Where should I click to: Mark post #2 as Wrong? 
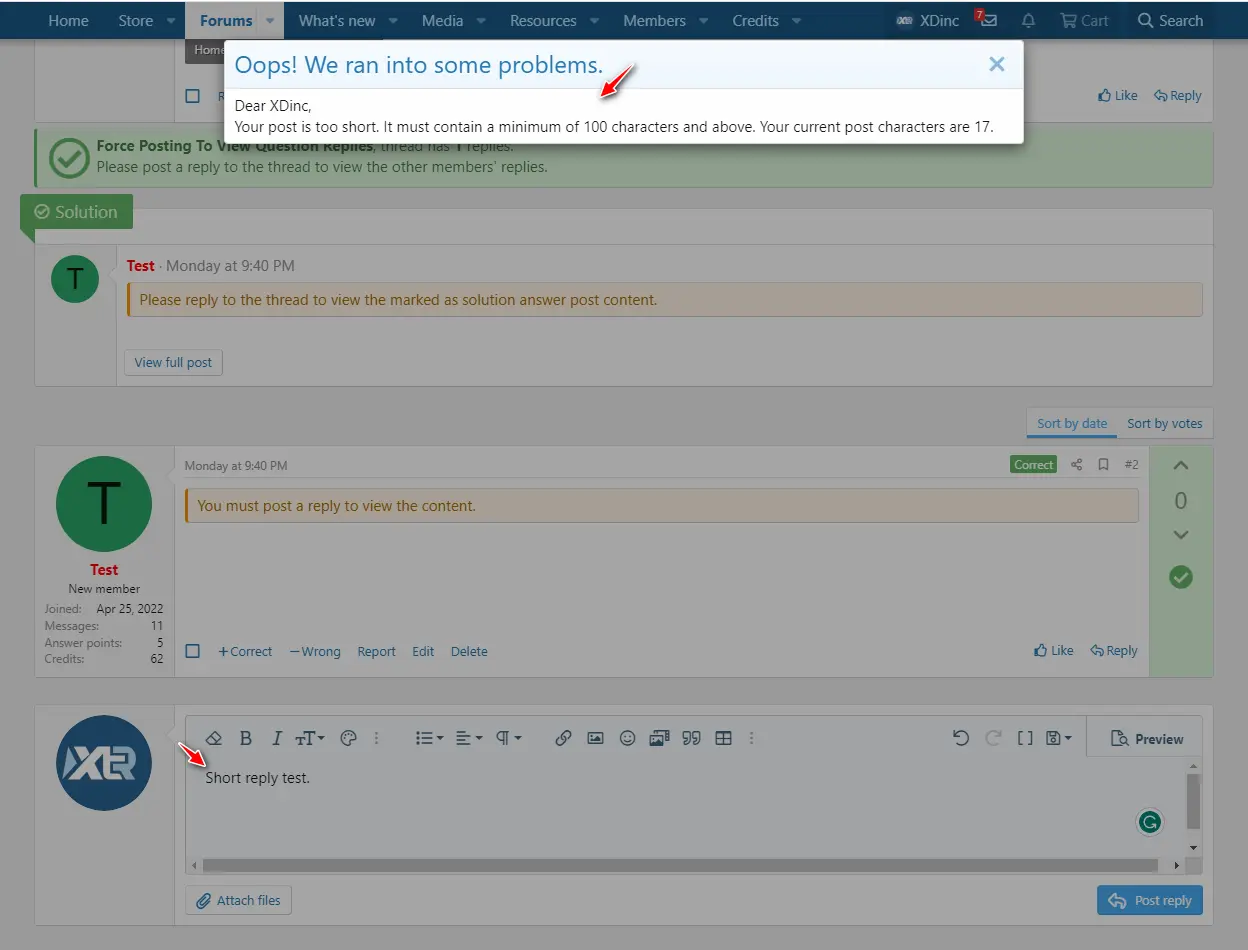click(315, 651)
